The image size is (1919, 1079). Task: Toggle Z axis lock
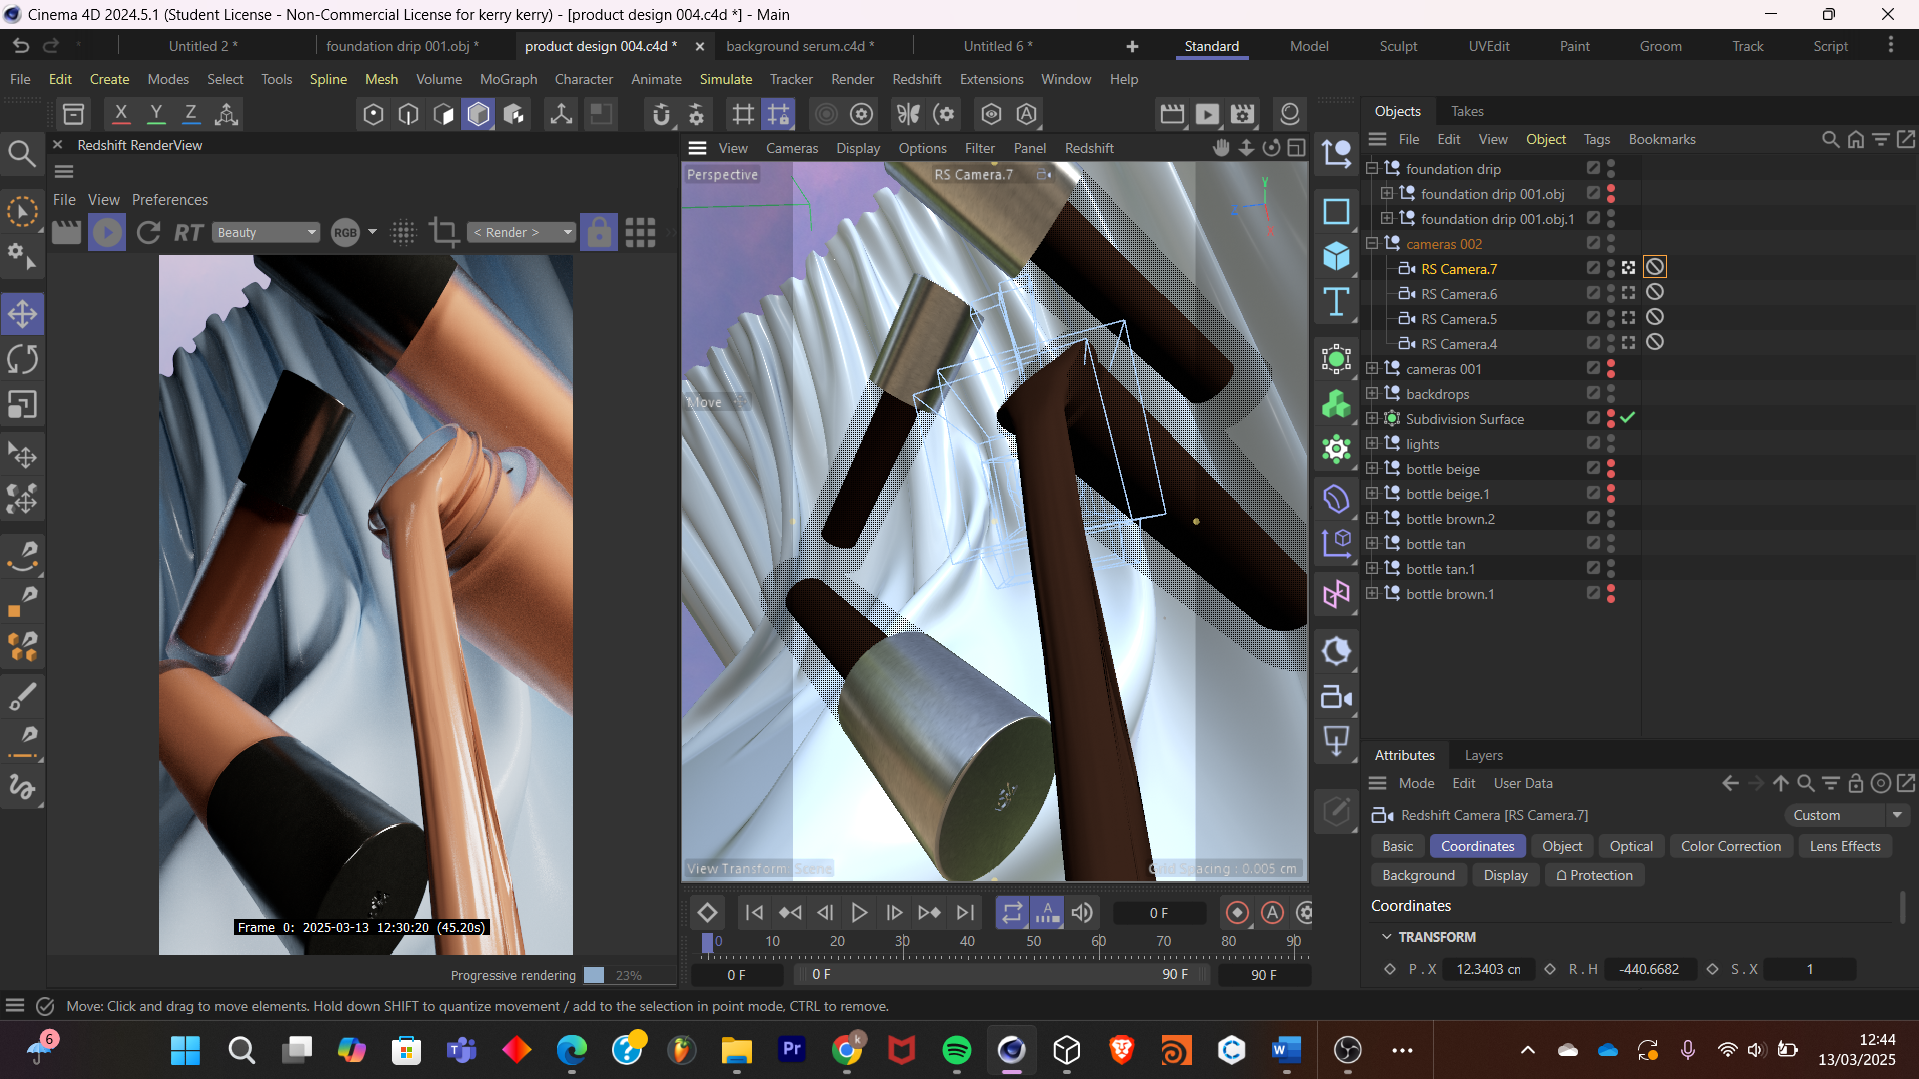[190, 114]
